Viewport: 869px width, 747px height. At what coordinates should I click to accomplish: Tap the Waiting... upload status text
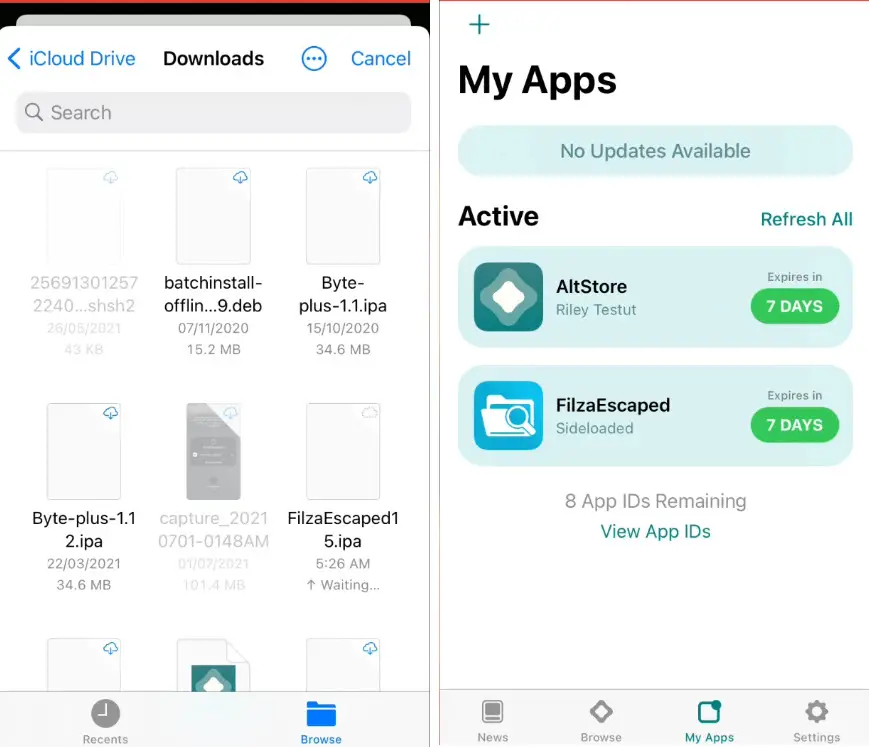coord(343,585)
